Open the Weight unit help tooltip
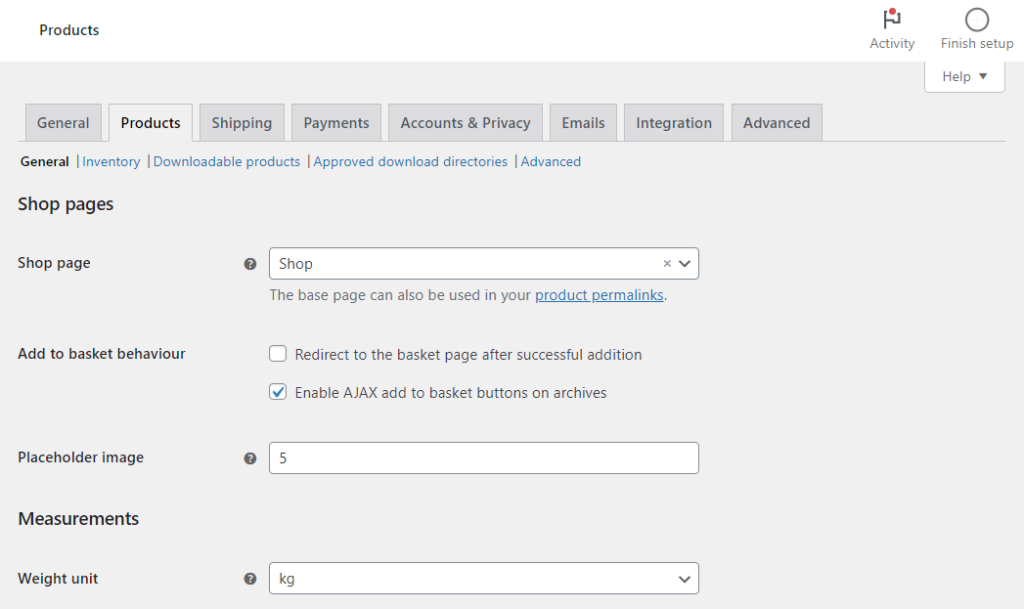The height and width of the screenshot is (609, 1024). click(x=249, y=578)
